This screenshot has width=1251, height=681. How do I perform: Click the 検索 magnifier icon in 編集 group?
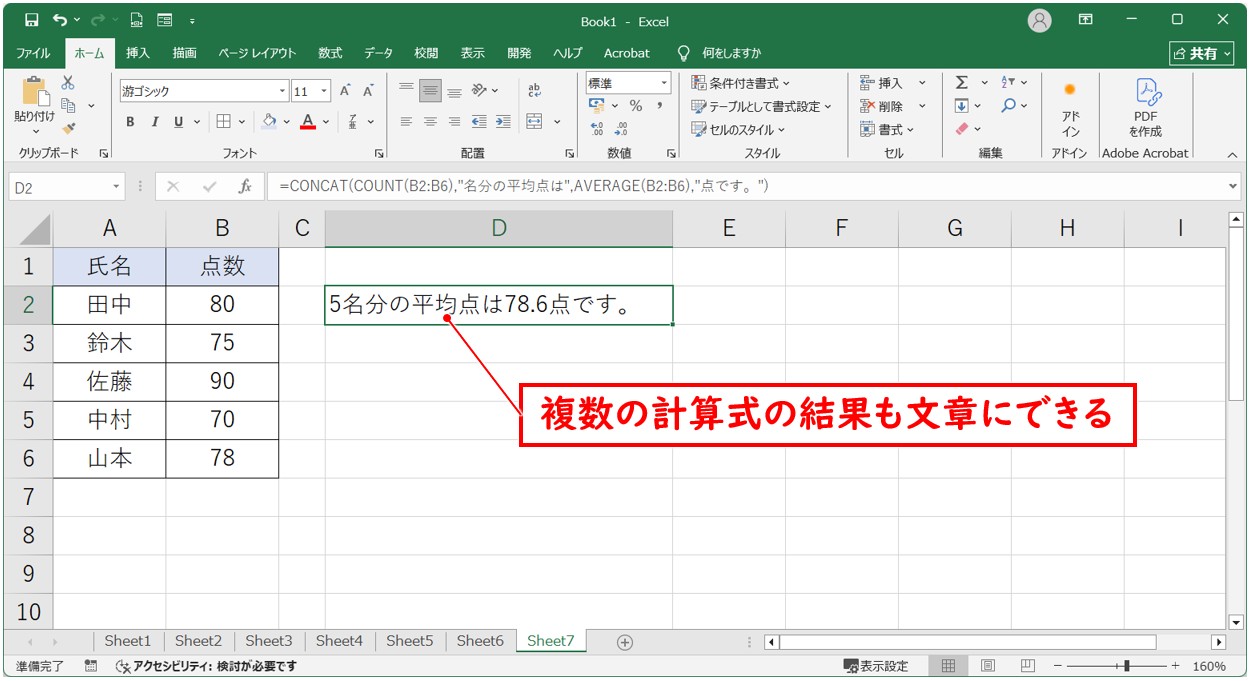(x=1009, y=105)
